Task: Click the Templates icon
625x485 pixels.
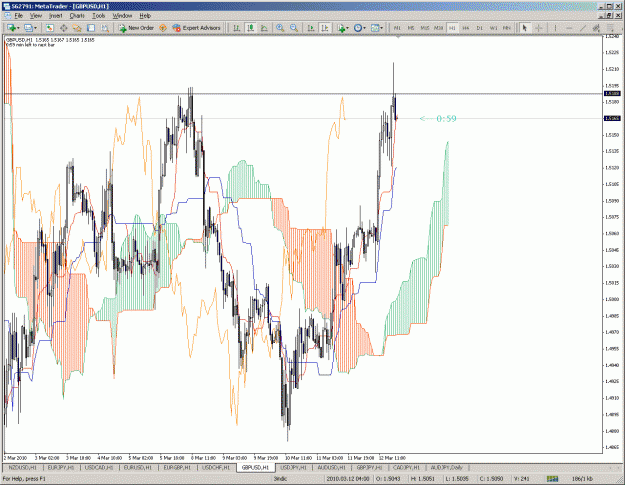Action: coord(375,28)
